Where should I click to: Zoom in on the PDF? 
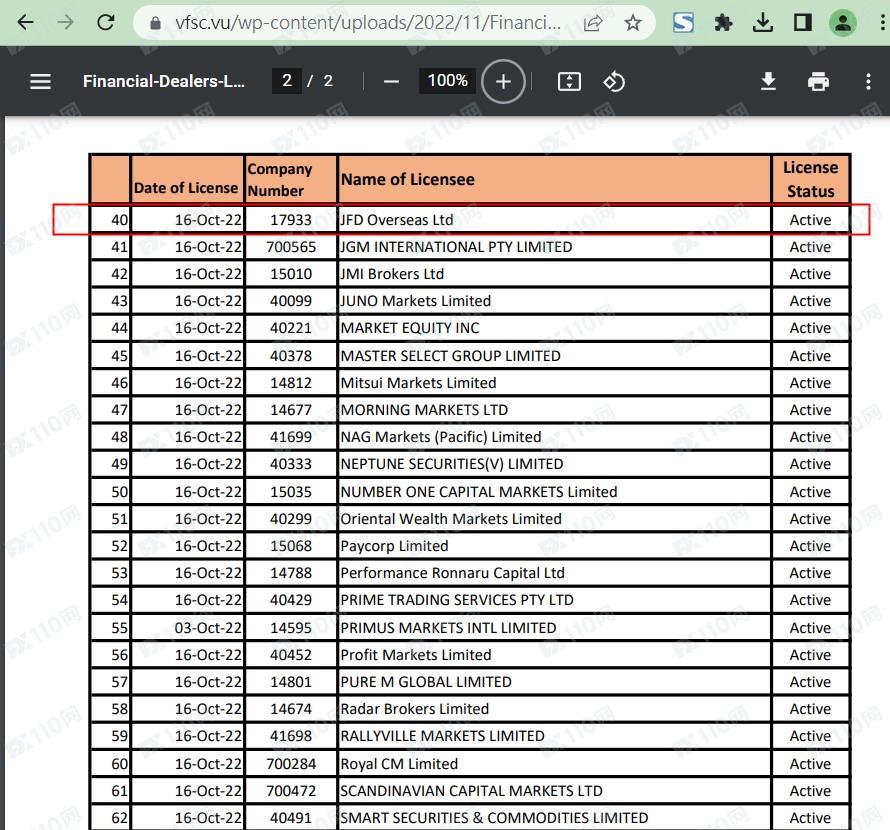click(503, 81)
